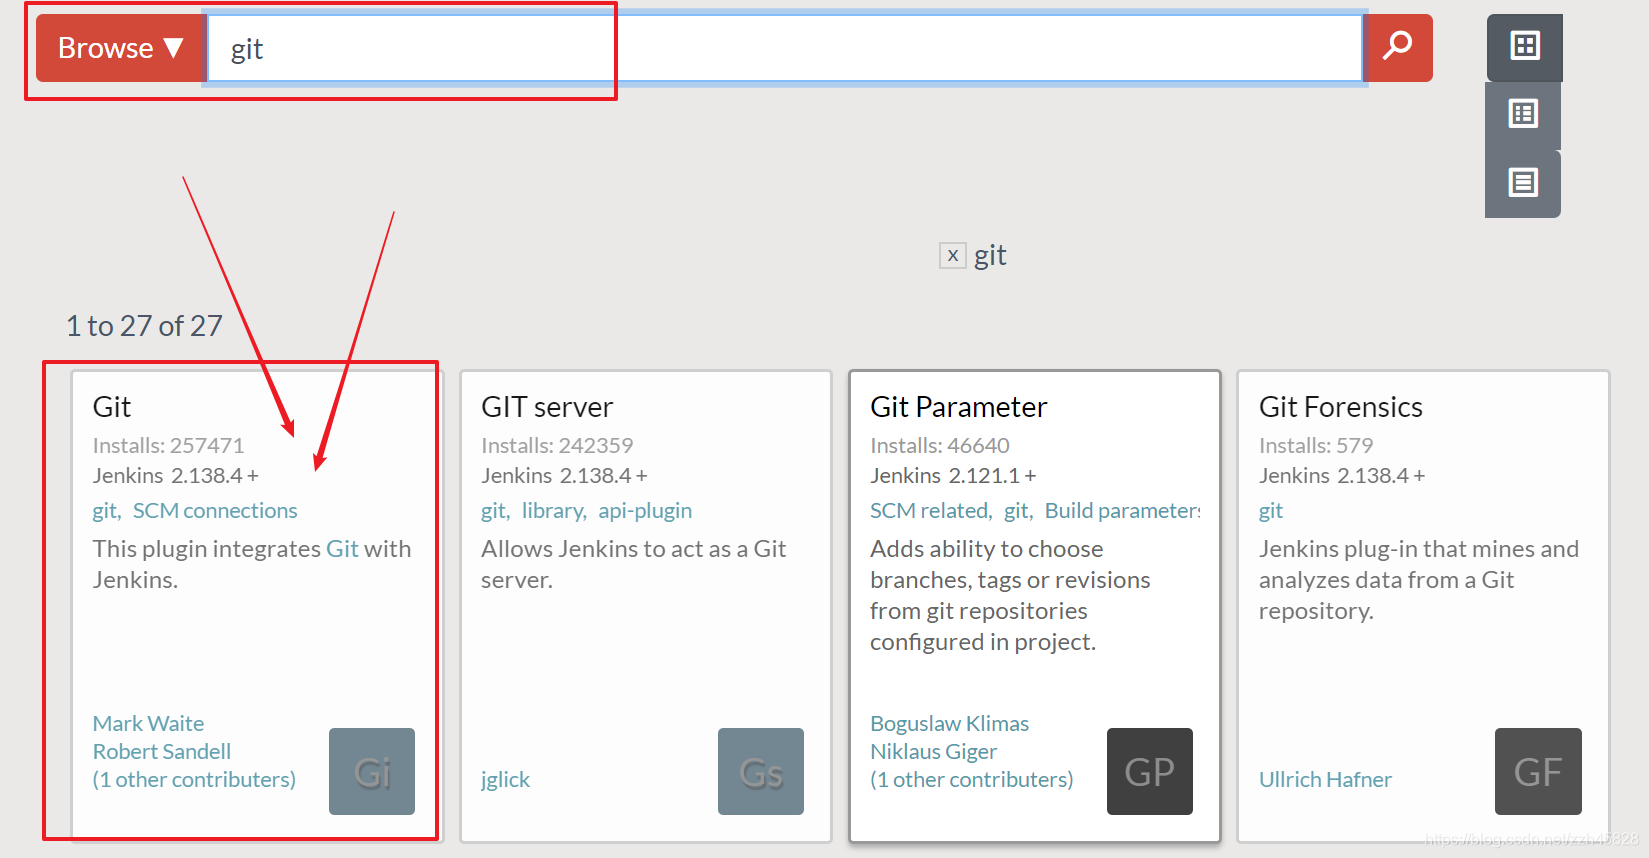The height and width of the screenshot is (858, 1649).
Task: Click author Boguslaw Klimas
Action: tap(949, 723)
